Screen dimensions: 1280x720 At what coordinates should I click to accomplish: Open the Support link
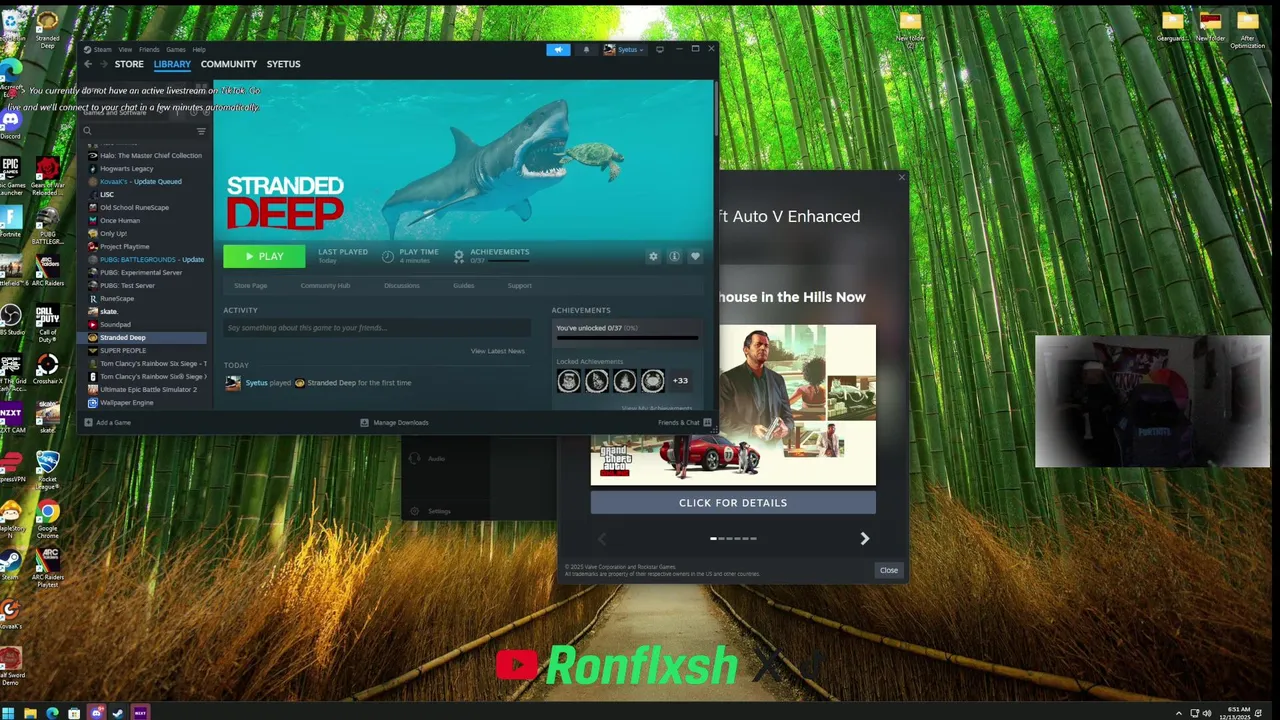tap(519, 286)
